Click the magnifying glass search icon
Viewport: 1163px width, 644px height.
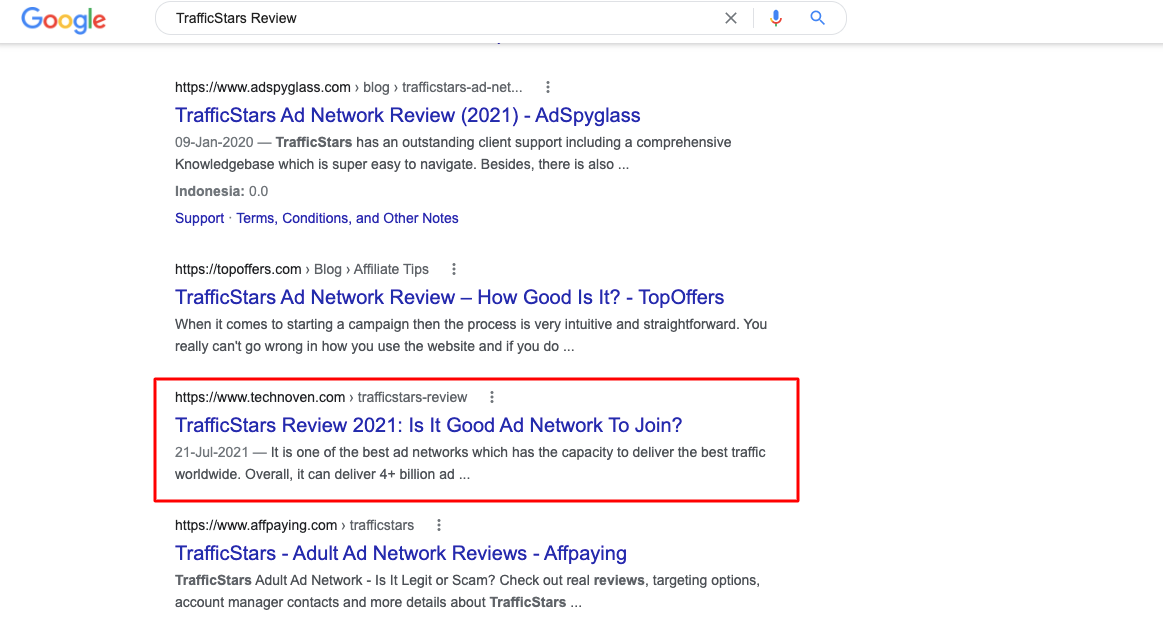[817, 18]
